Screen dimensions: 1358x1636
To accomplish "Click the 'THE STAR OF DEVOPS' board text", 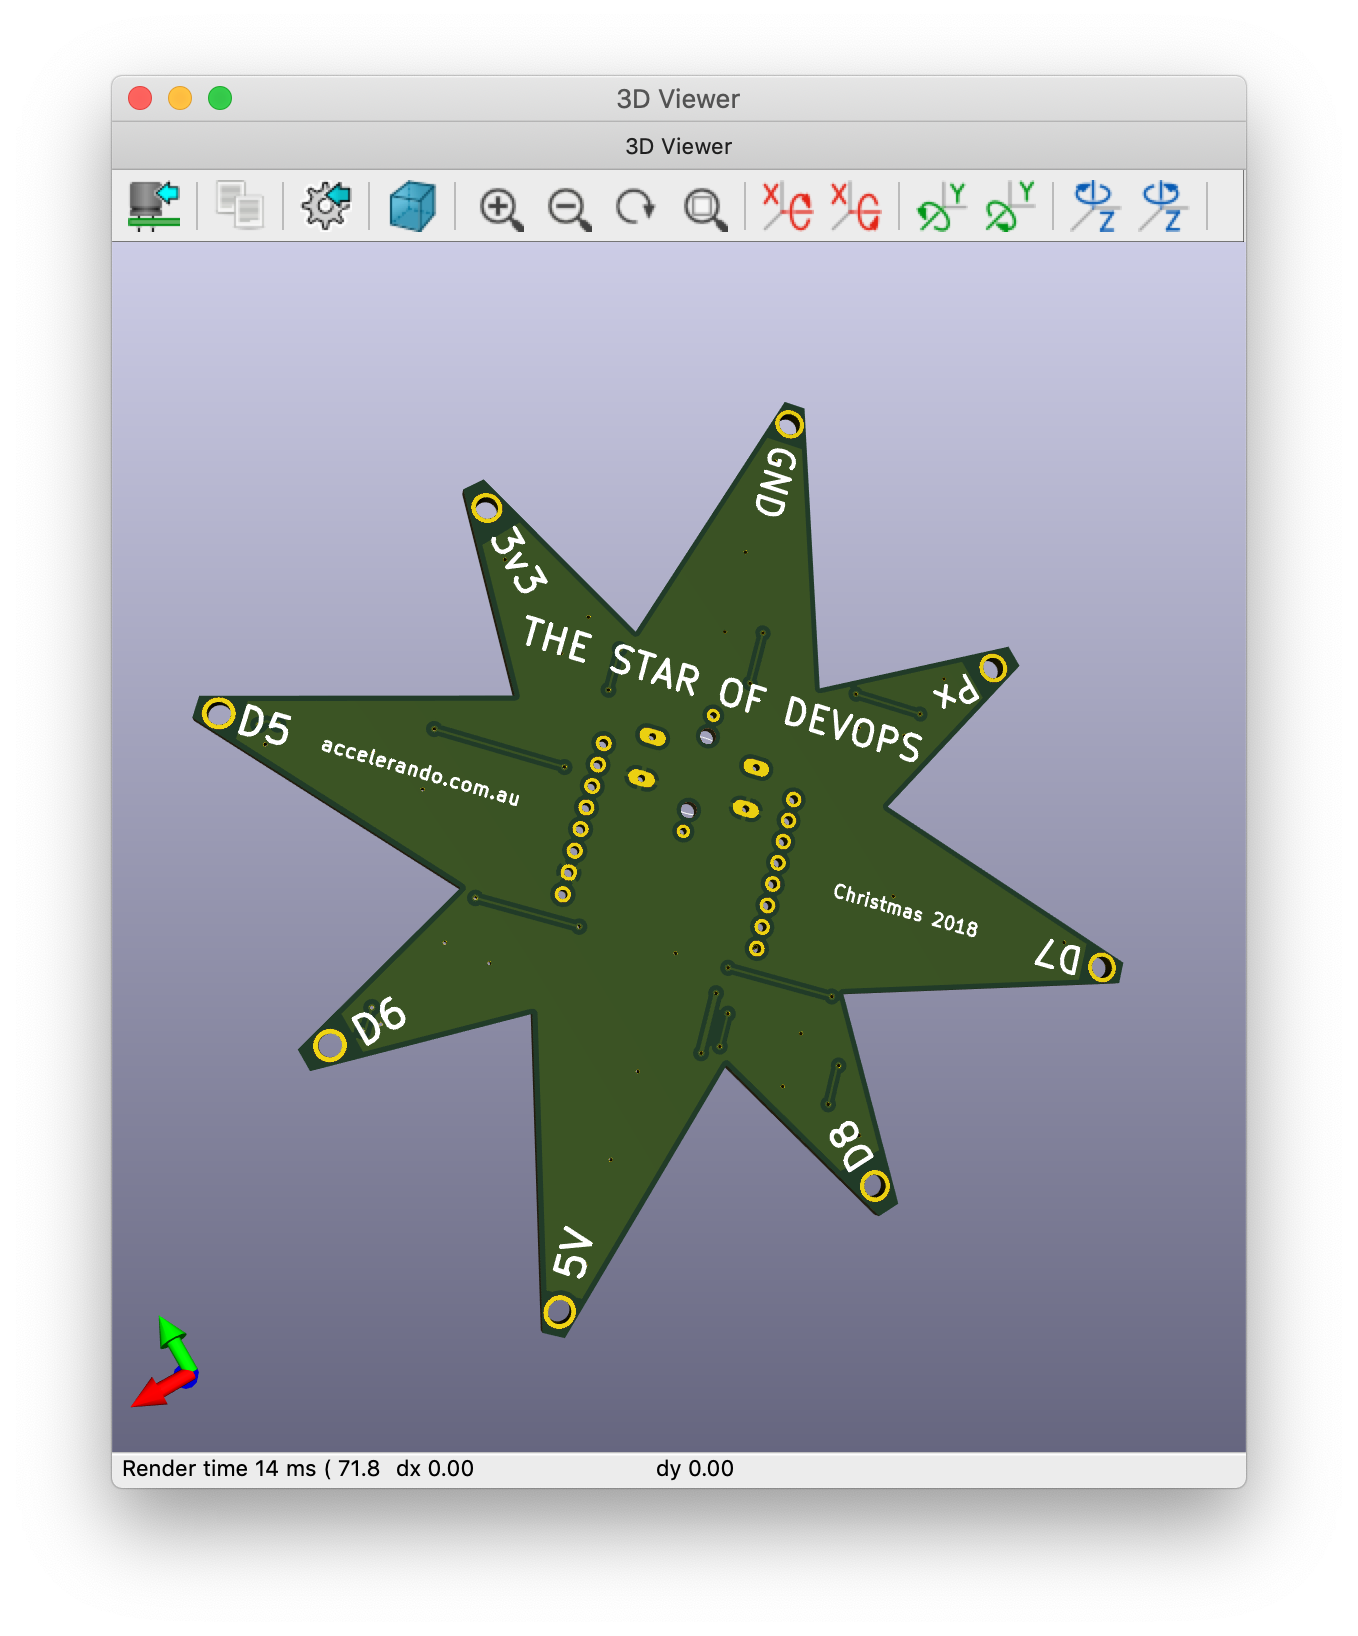I will pos(722,689).
